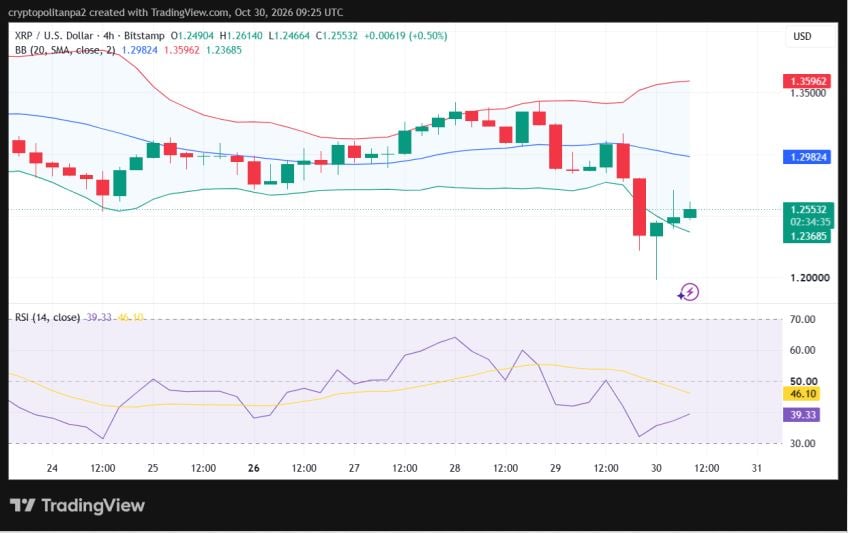Click the purple 39.33 RSI value label

(x=802, y=415)
